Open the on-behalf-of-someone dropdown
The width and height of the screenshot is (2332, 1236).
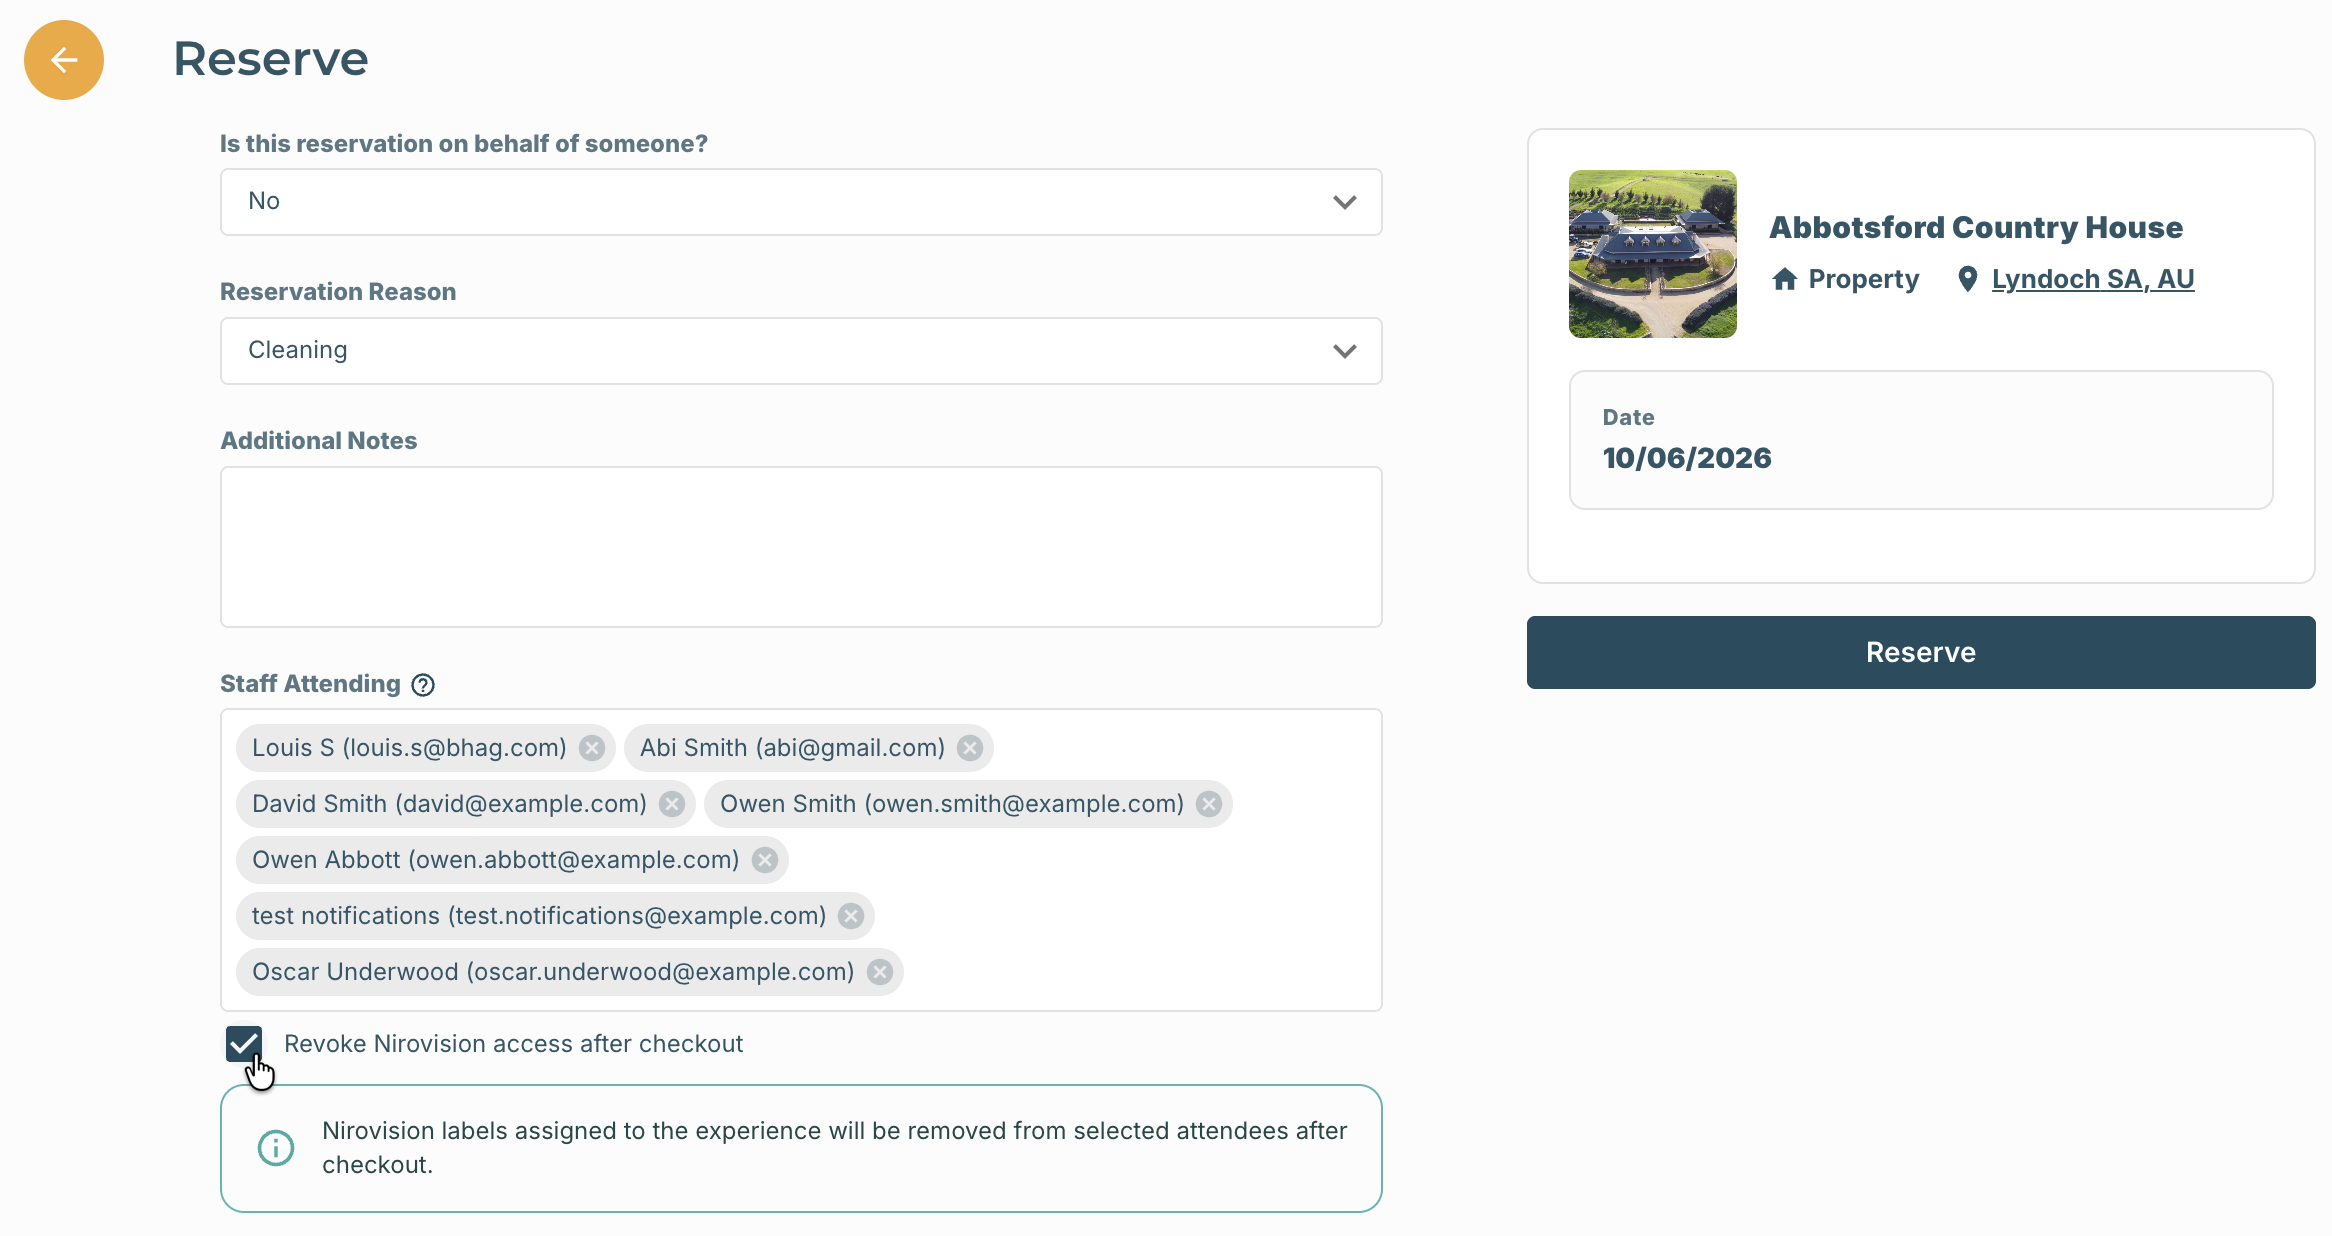tap(801, 202)
